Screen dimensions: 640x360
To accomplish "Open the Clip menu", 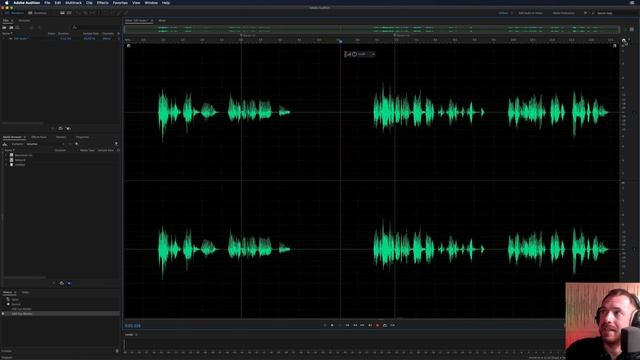I will pos(89,2).
